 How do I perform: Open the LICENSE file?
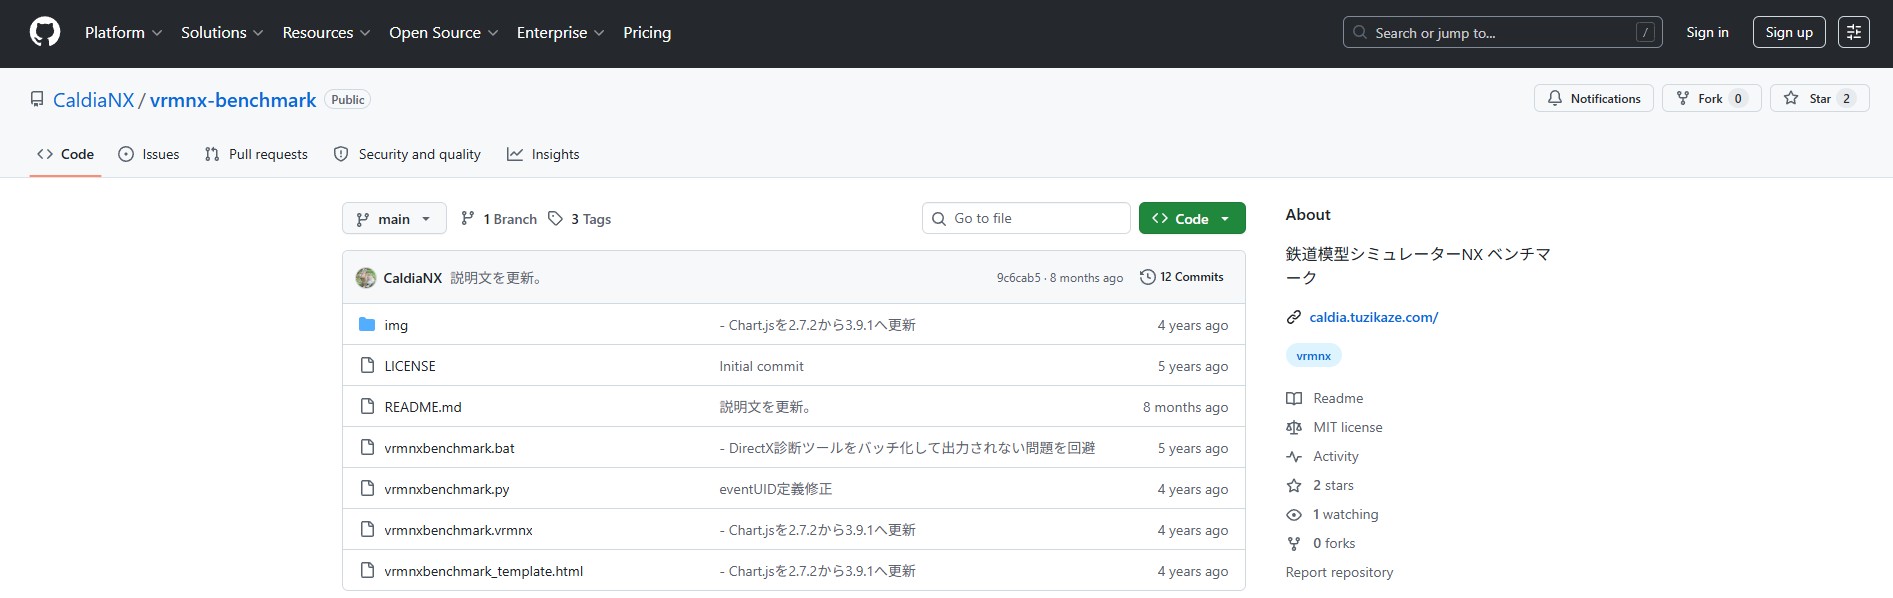[x=410, y=366]
